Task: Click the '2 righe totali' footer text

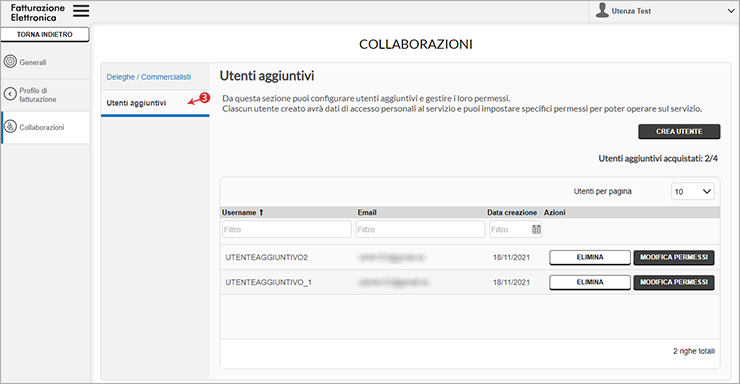Action: click(694, 351)
